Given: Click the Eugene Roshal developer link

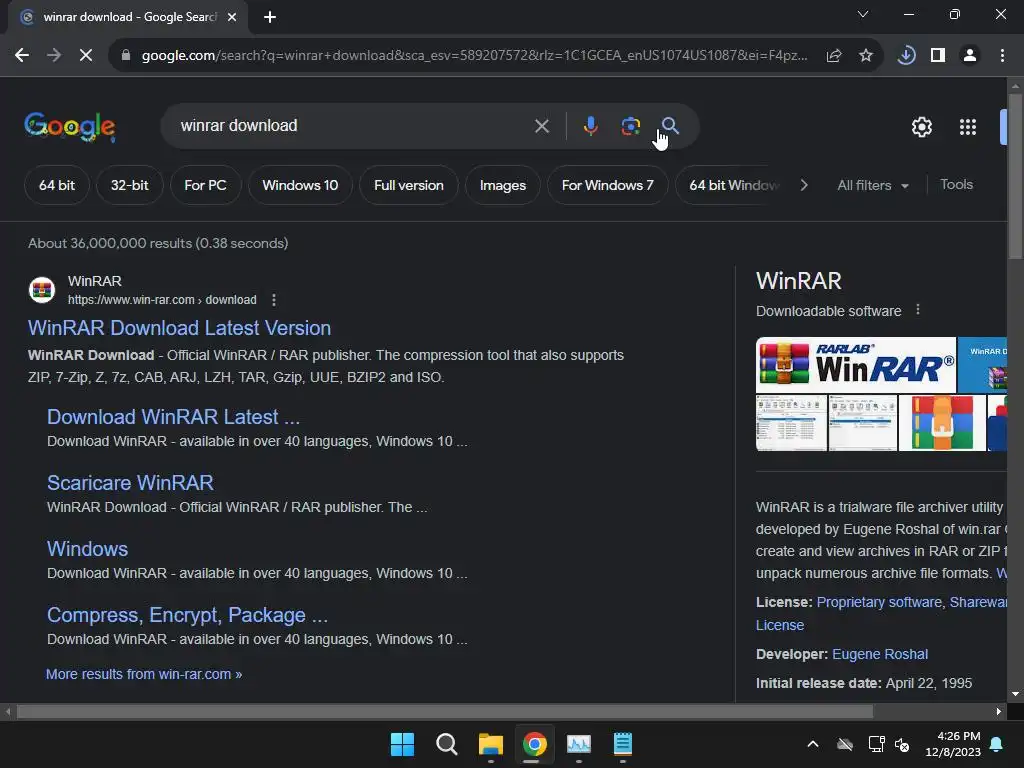Looking at the screenshot, I should pyautogui.click(x=880, y=654).
